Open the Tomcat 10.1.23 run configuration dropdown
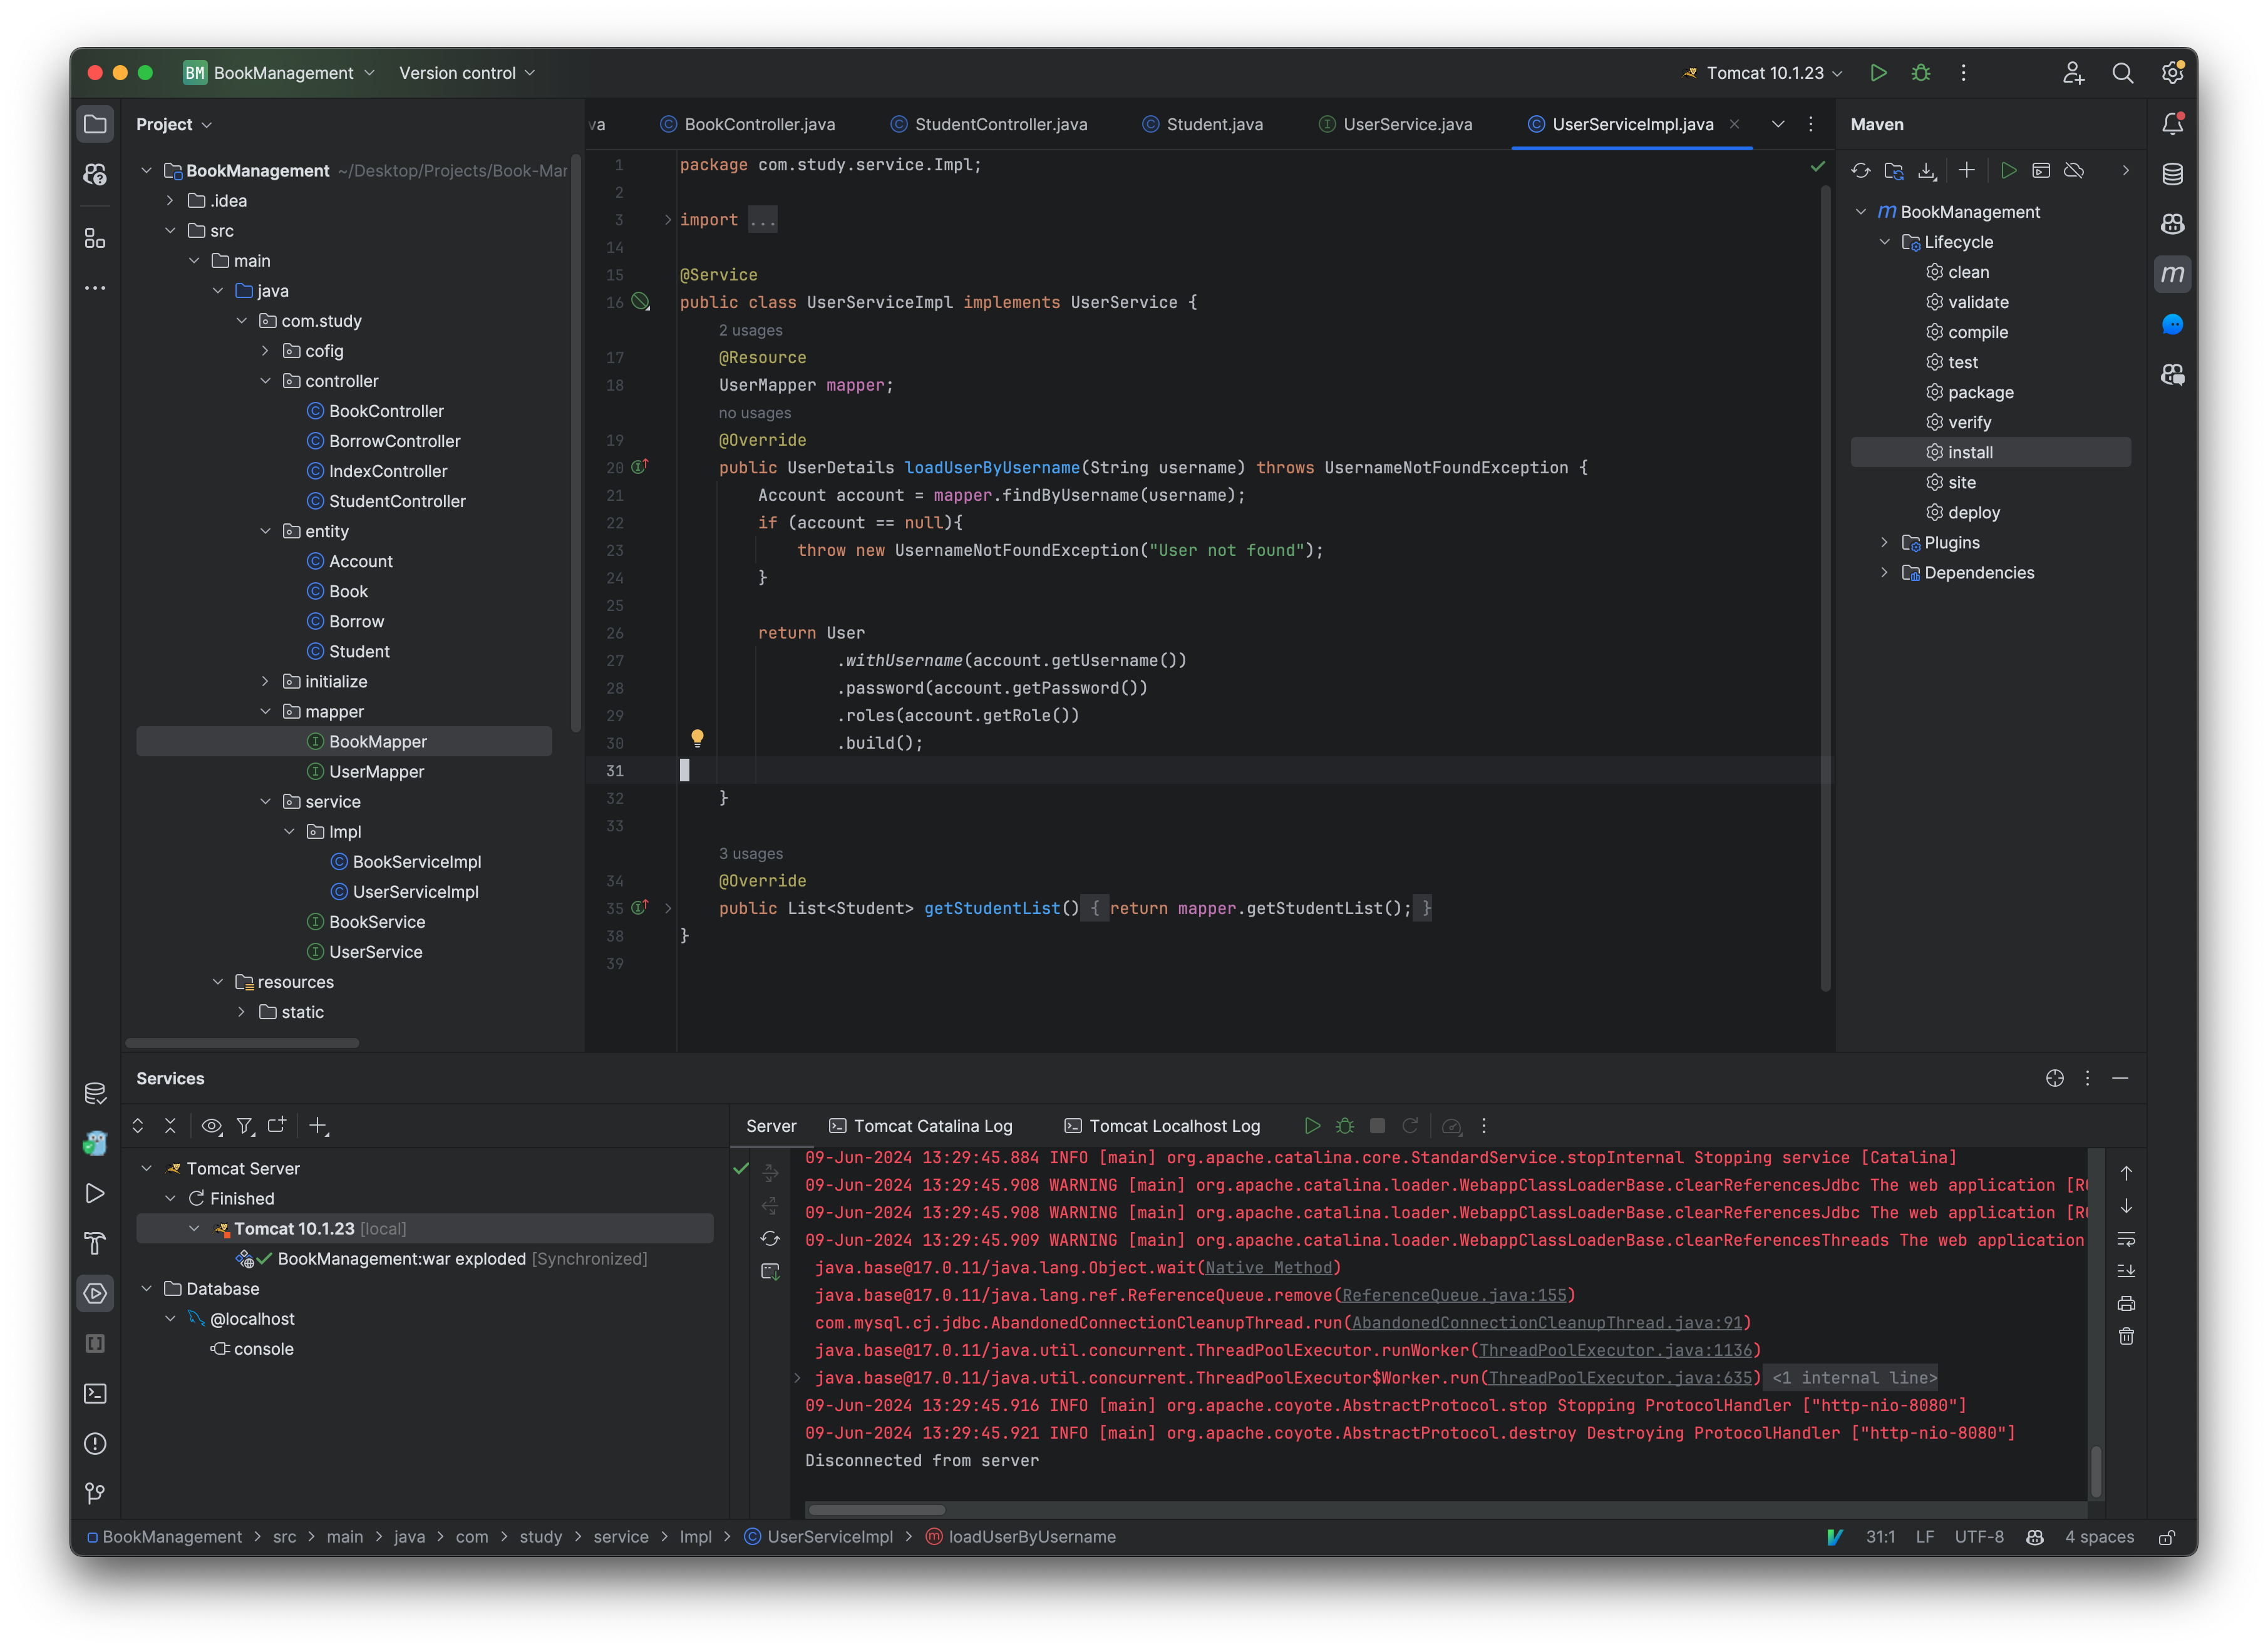The height and width of the screenshot is (1649, 2268). coord(1763,72)
